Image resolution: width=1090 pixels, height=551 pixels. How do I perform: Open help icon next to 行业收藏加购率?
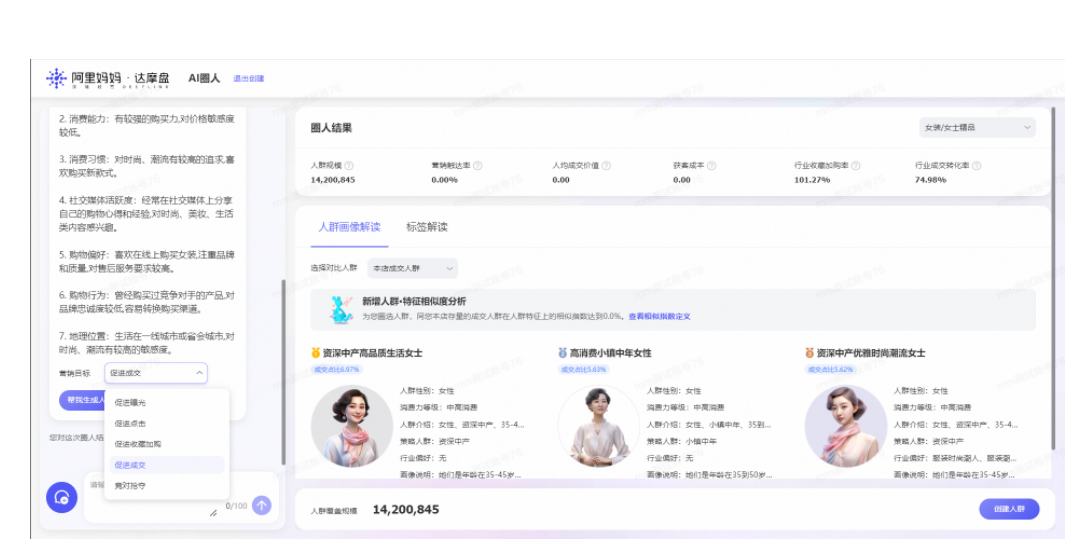pos(856,165)
